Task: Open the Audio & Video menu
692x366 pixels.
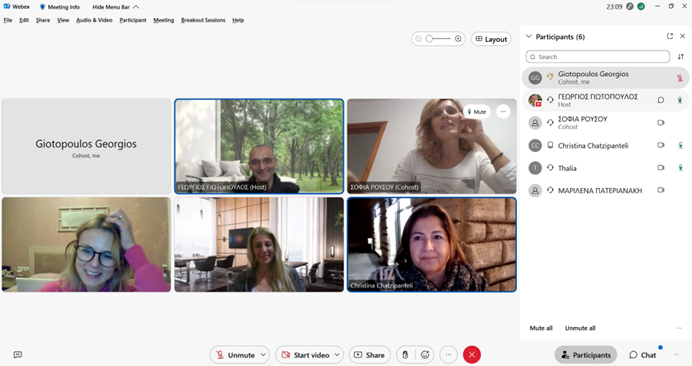Action: [x=94, y=20]
